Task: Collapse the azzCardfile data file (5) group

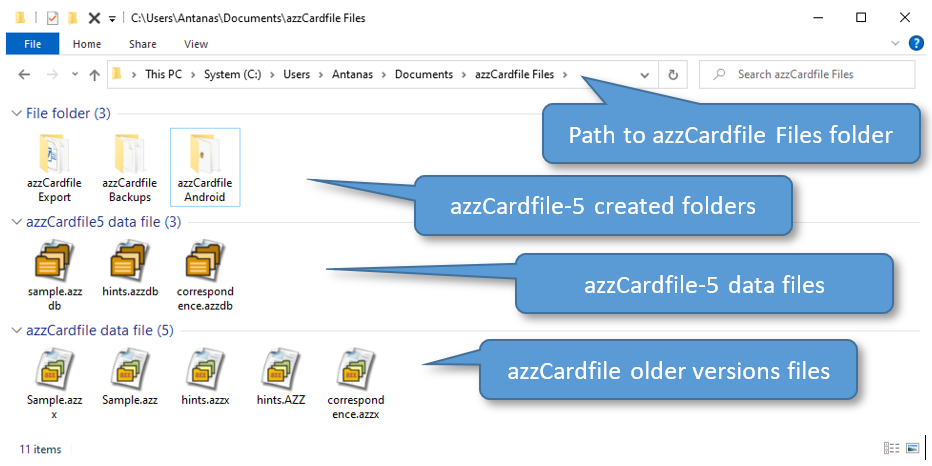Action: pos(16,330)
